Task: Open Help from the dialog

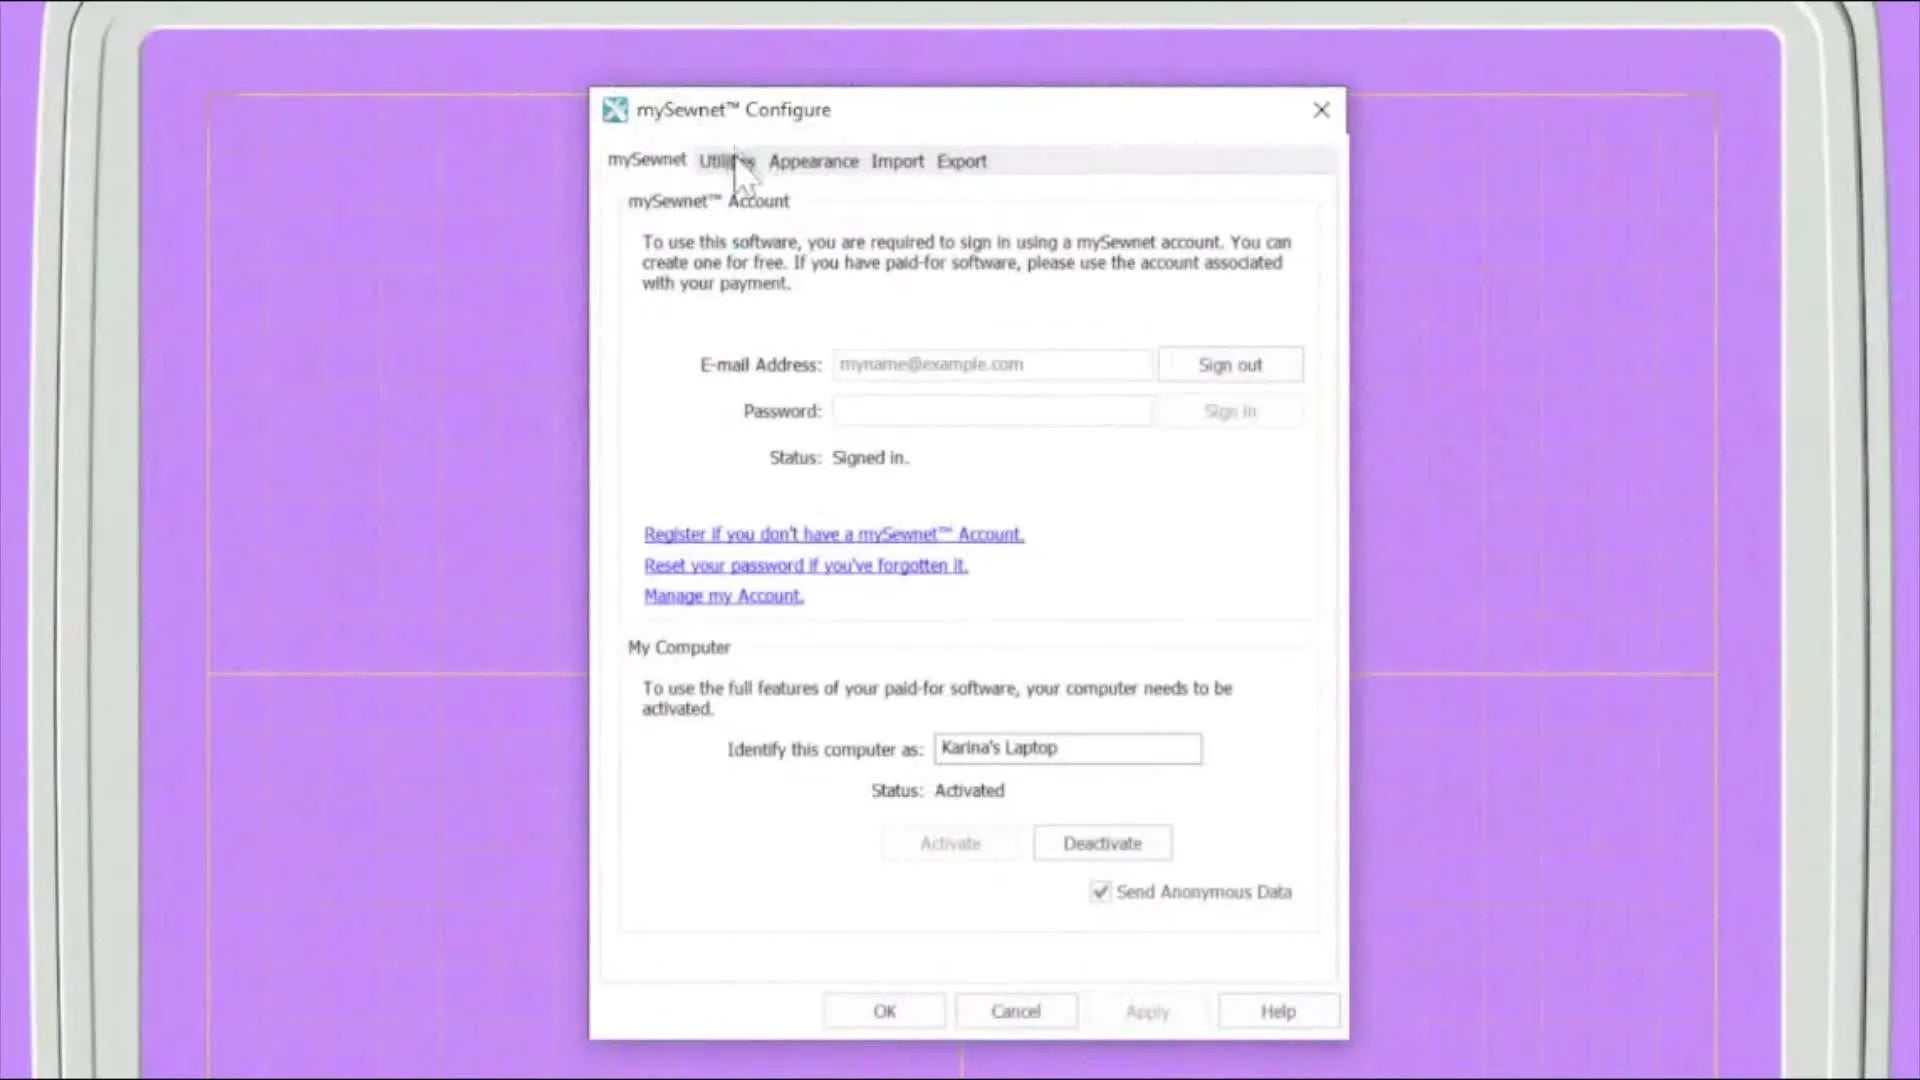Action: [x=1278, y=1011]
